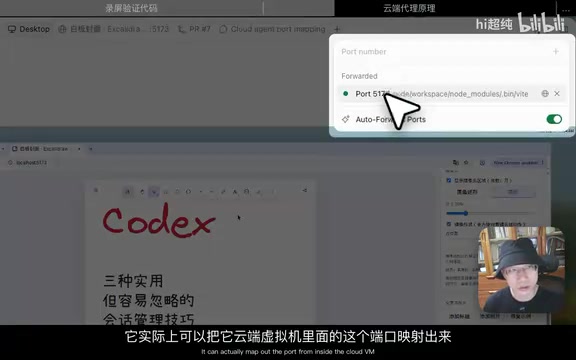
Task: Click the 但容易忽略的 text on the canvas
Action: (148, 300)
